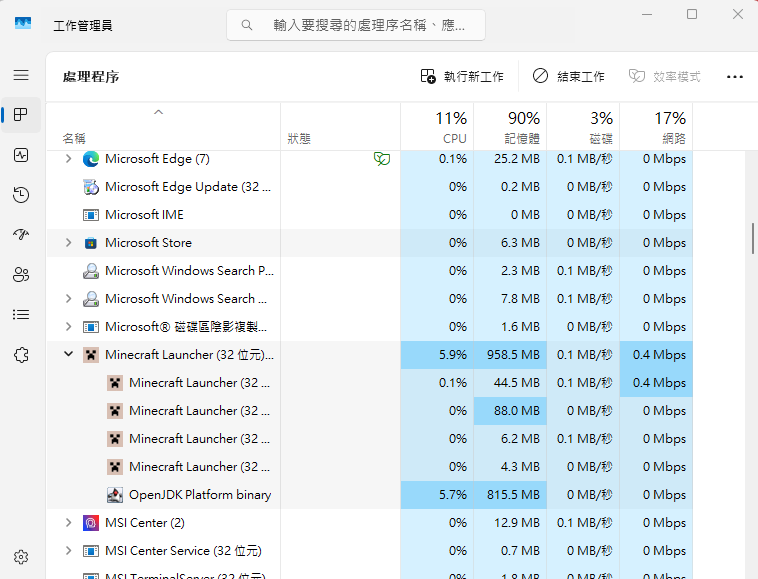Open the App history tab icon
Viewport: 758px width, 579px height.
(21, 195)
